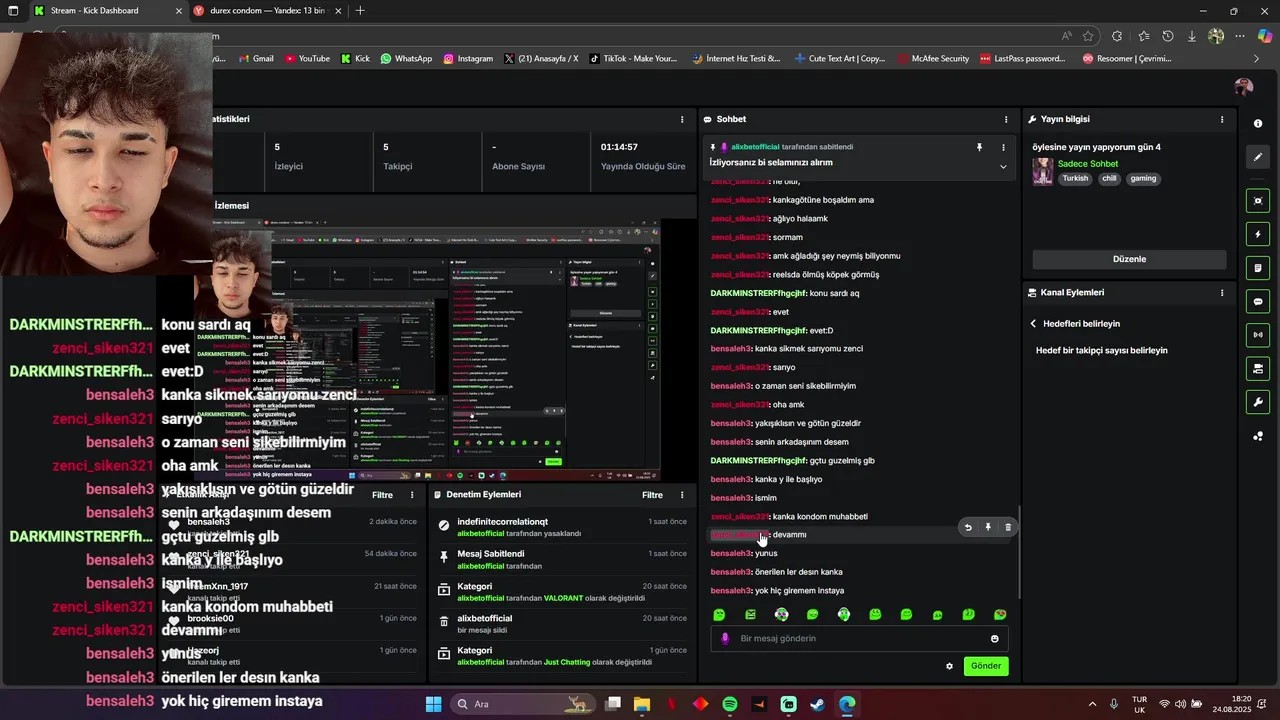Viewport: 1280px width, 720px height.
Task: Open the YouTube bookmark
Action: pos(307,58)
